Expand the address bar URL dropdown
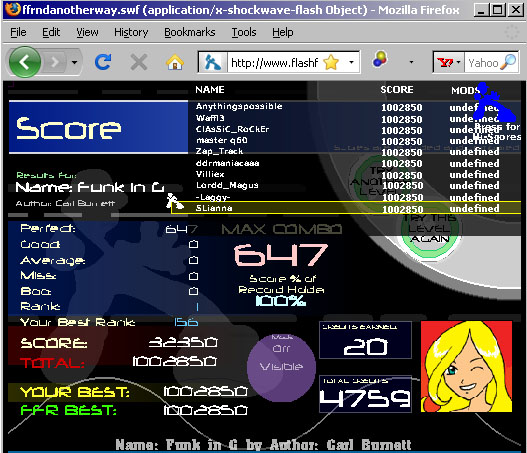Screen dimensions: 527x453 click(x=352, y=62)
